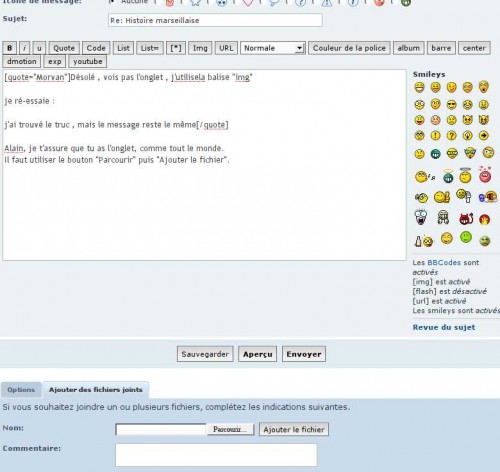Insert the green round smiley face
This screenshot has height=472, width=500.
pyautogui.click(x=466, y=237)
